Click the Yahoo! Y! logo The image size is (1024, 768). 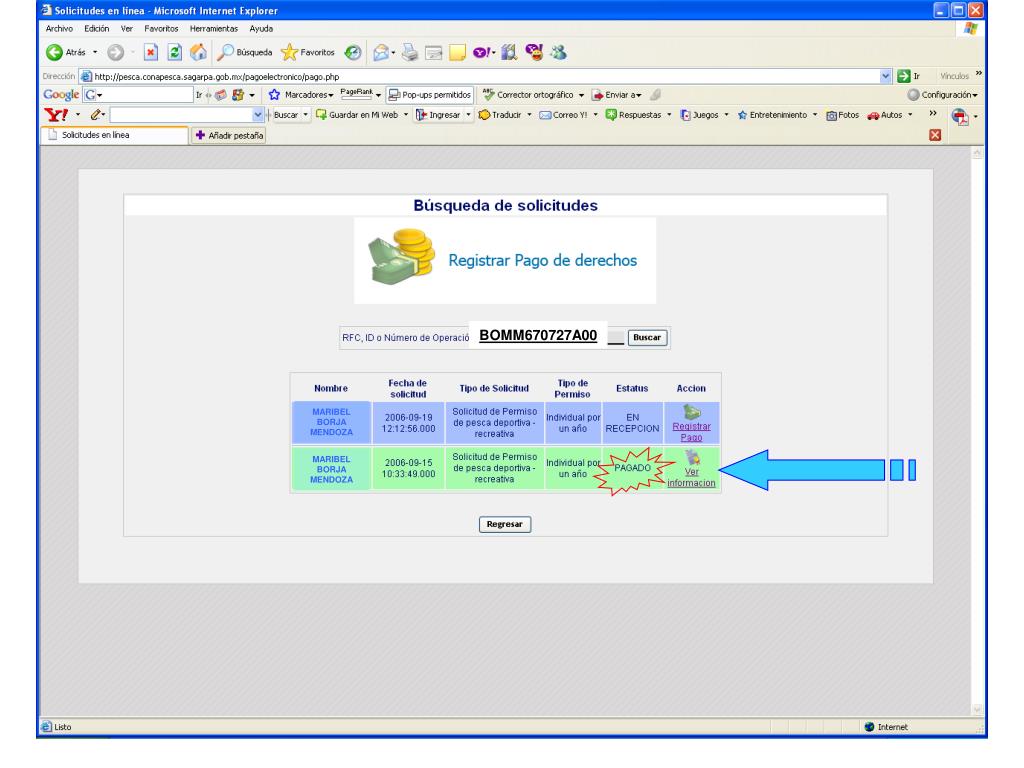(56, 115)
